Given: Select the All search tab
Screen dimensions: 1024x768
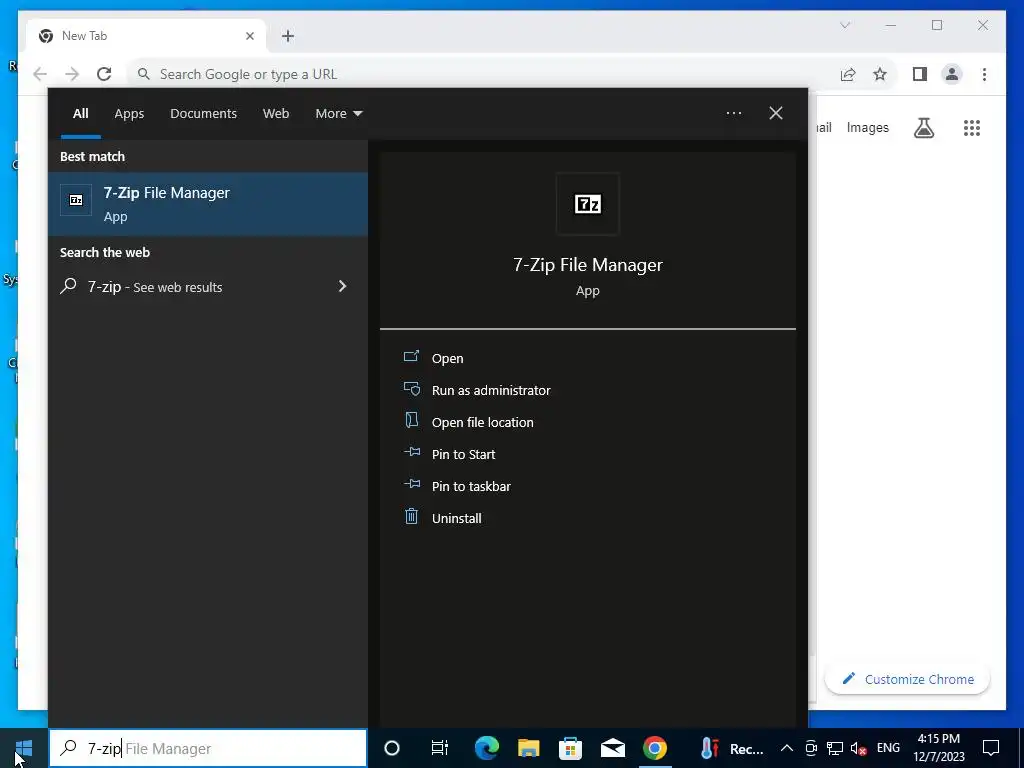Looking at the screenshot, I should click(x=80, y=114).
